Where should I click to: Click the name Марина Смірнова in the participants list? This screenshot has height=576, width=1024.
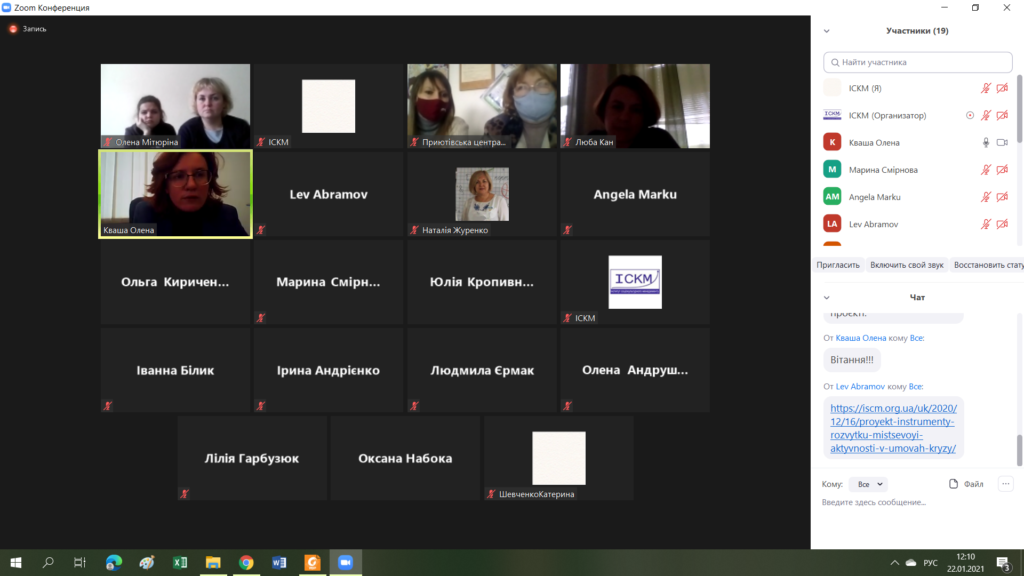[883, 170]
